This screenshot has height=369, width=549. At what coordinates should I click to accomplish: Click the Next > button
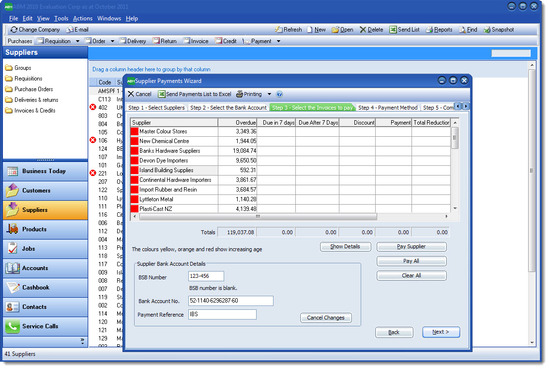441,332
